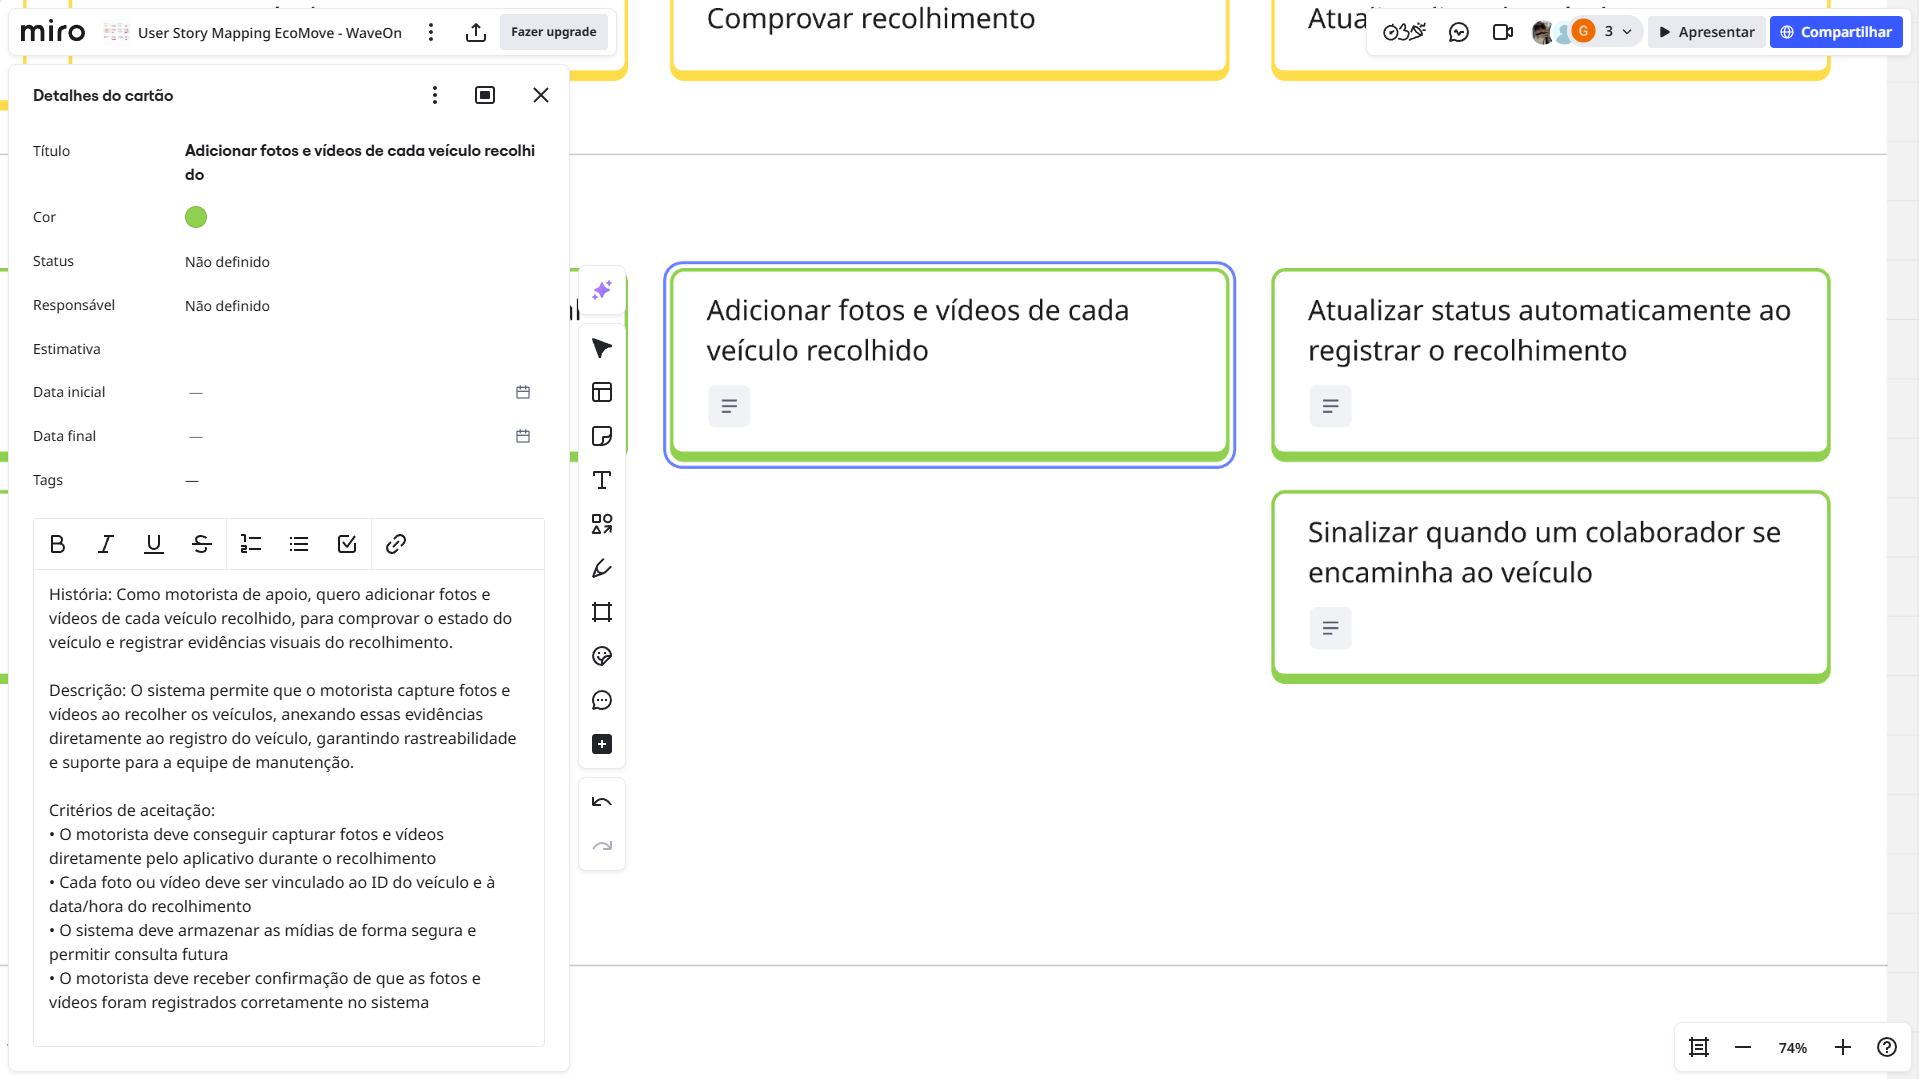Click the green Cor color swatch
Image resolution: width=1919 pixels, height=1079 pixels.
(196, 217)
